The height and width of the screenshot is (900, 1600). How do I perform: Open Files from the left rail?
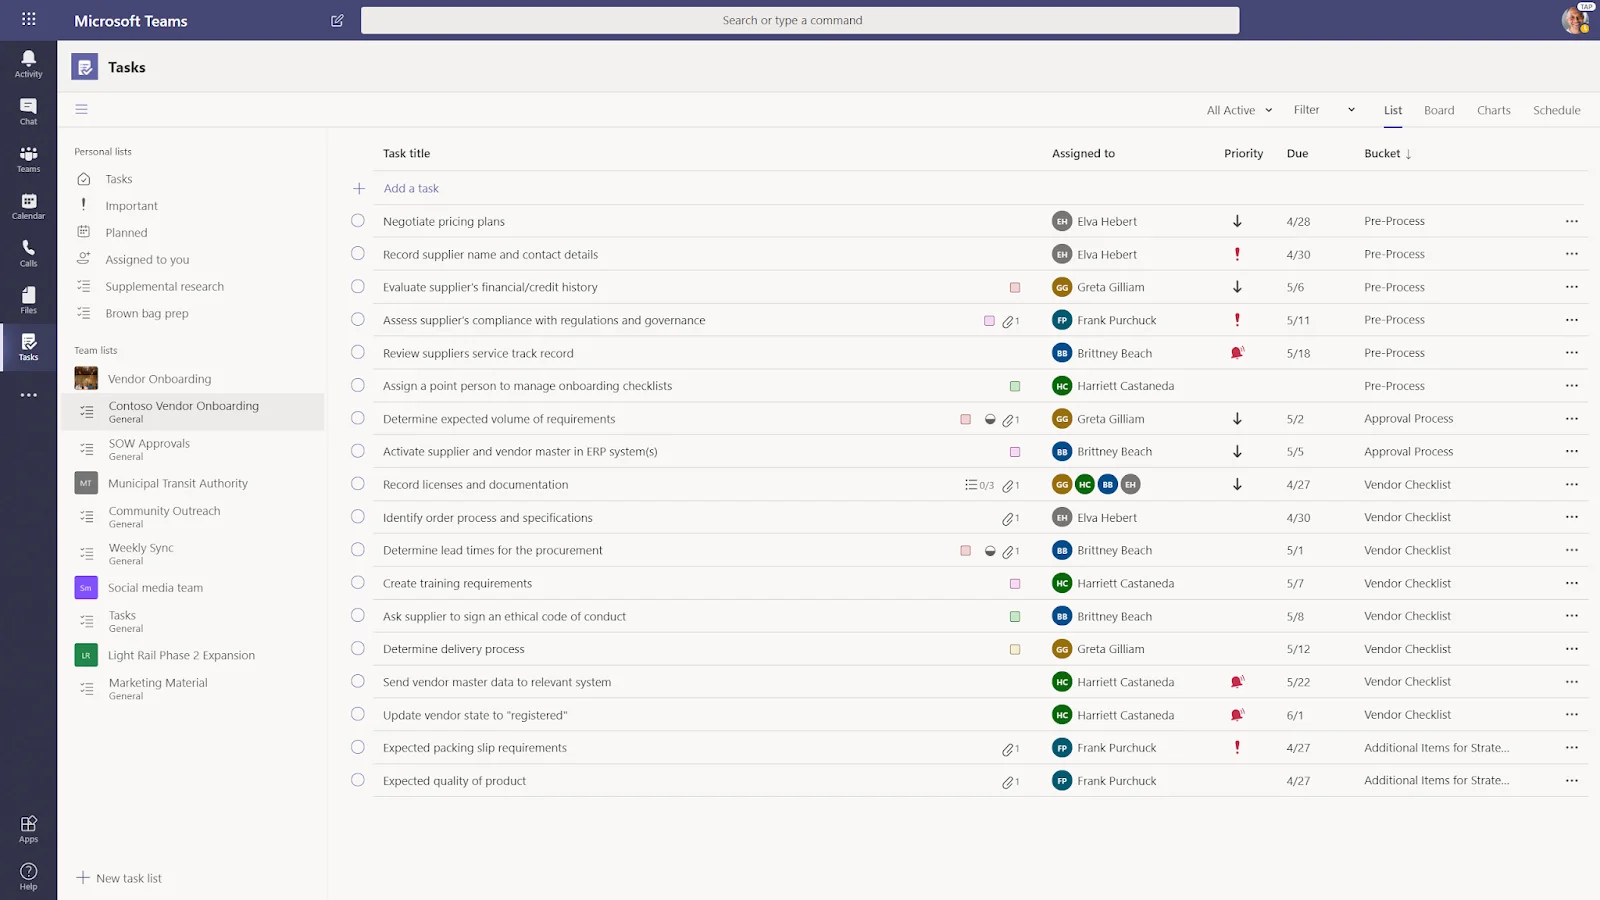coord(28,299)
